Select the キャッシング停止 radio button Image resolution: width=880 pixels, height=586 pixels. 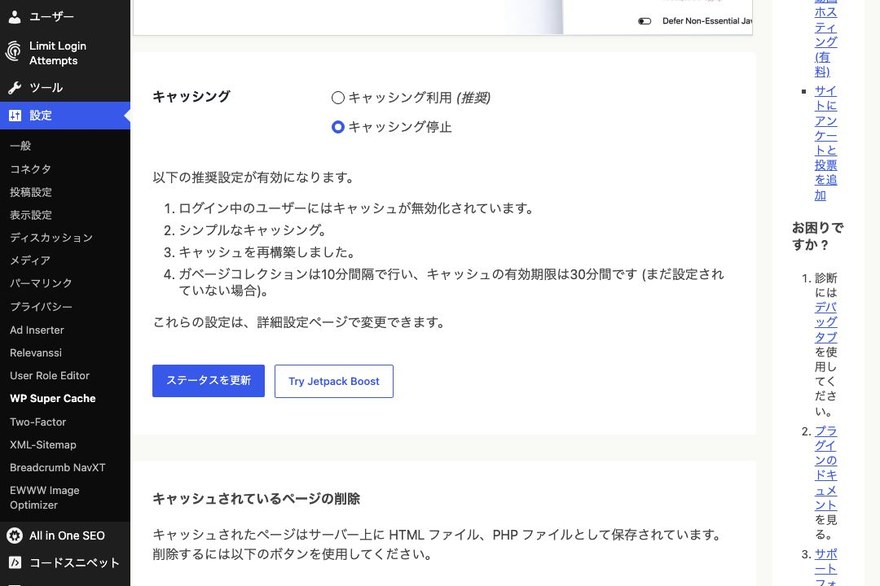tap(338, 127)
